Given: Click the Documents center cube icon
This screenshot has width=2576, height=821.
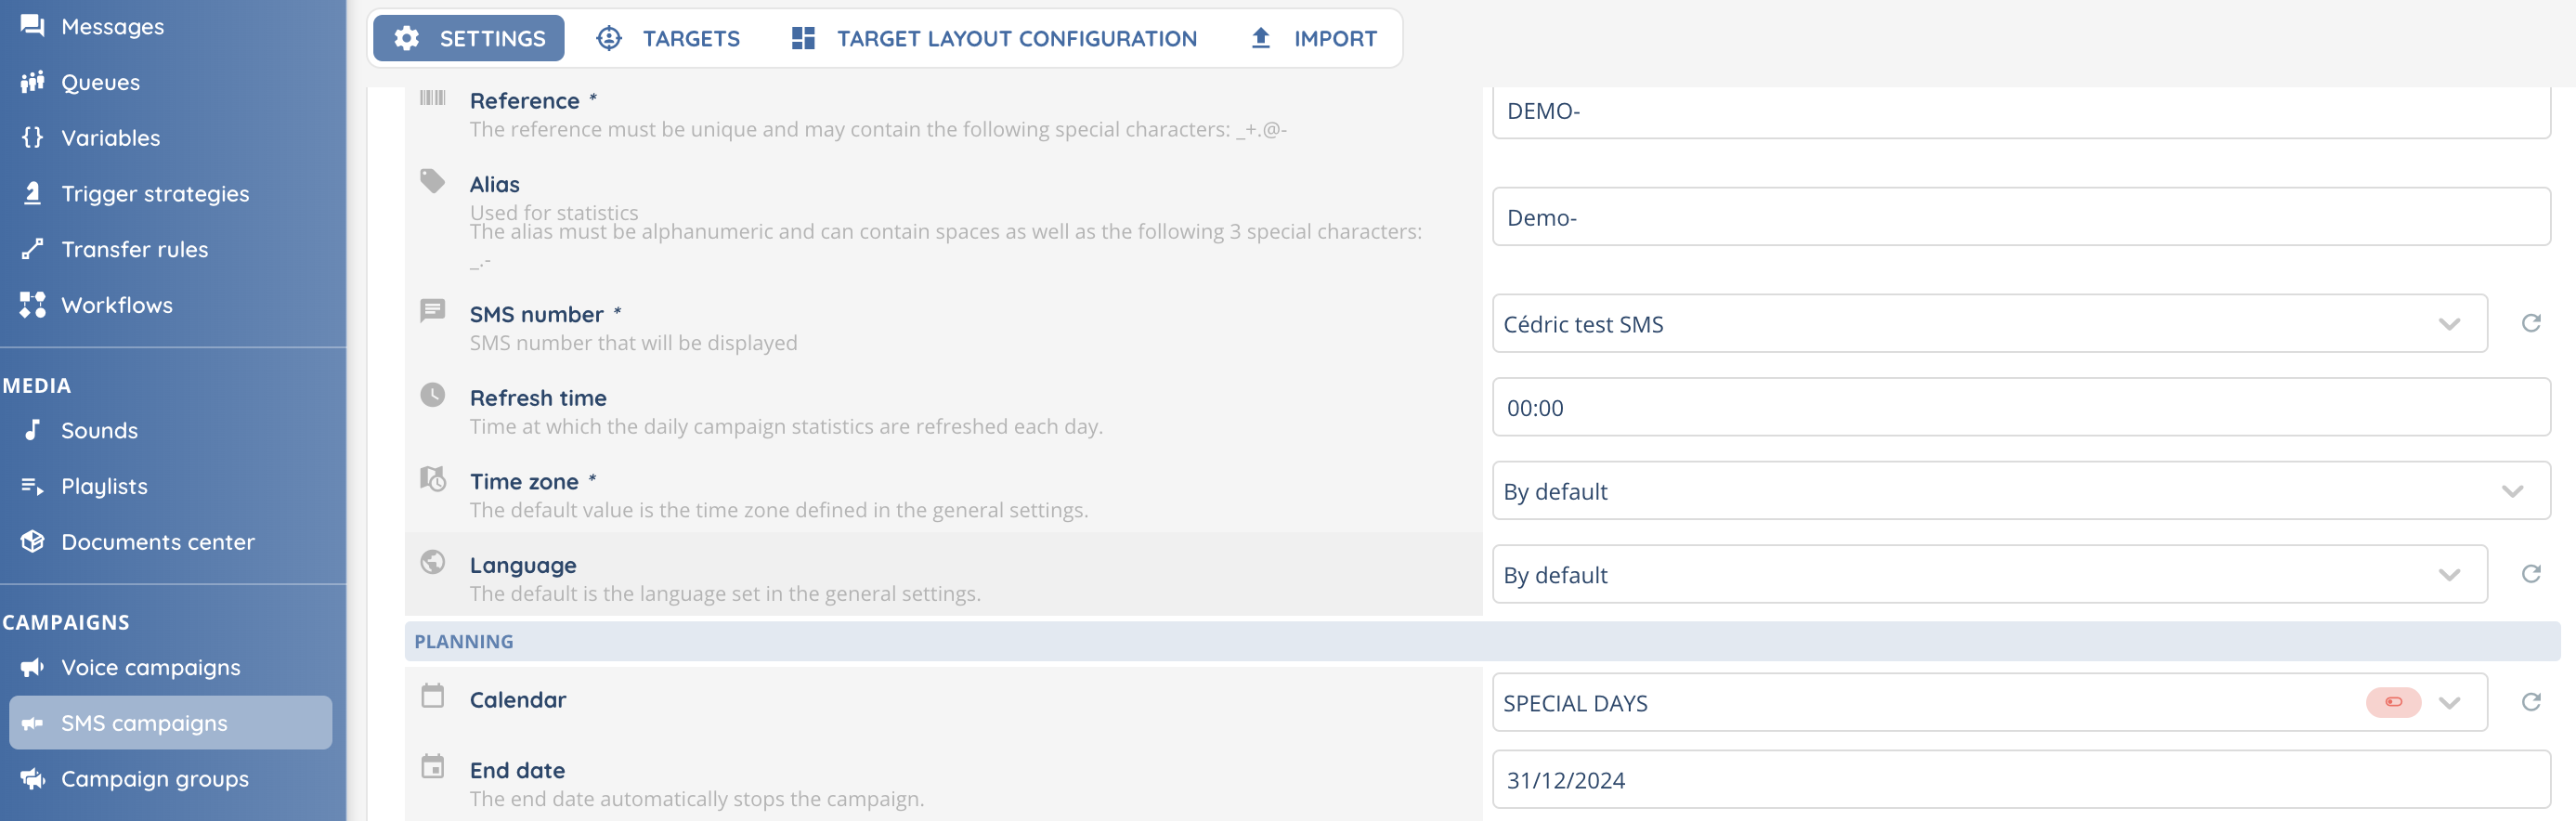Looking at the screenshot, I should (32, 541).
